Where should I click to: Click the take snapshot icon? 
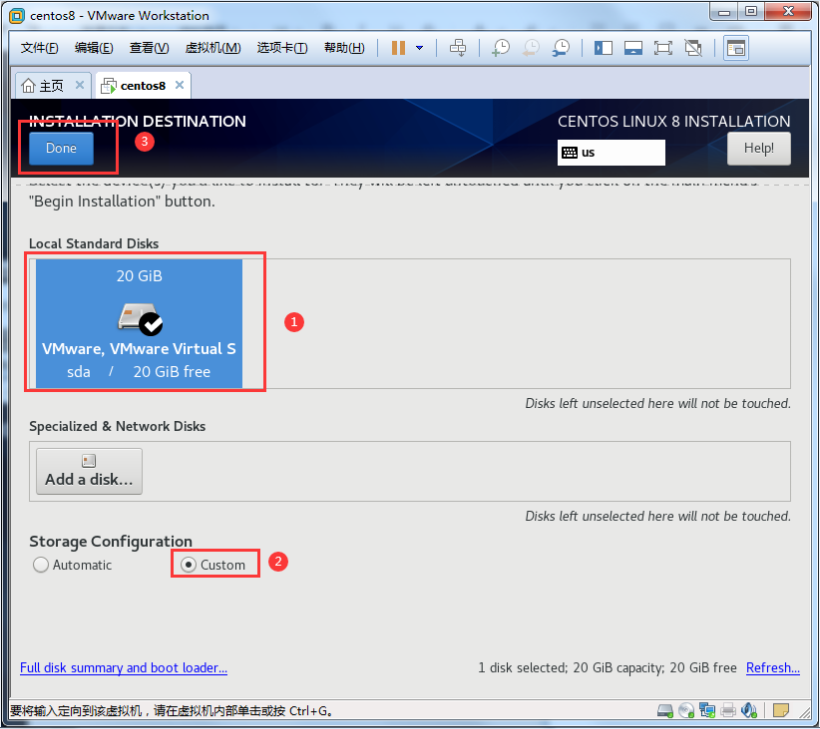501,48
